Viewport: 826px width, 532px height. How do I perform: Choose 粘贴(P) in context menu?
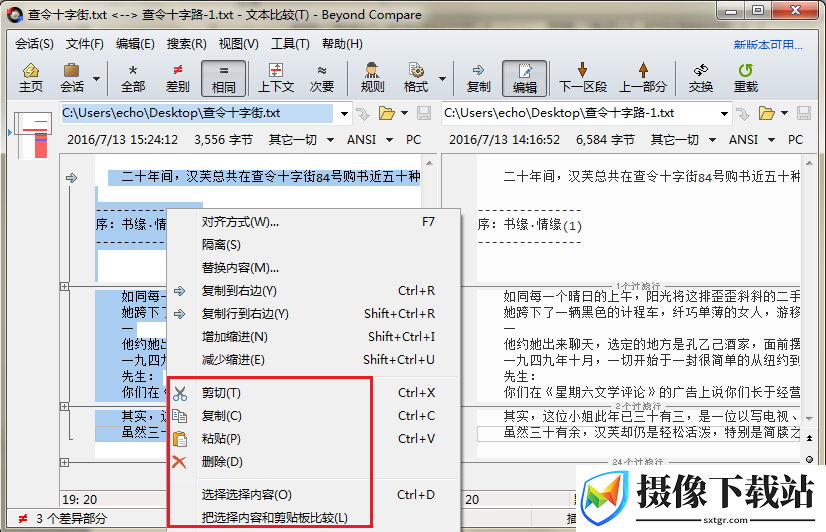316,439
